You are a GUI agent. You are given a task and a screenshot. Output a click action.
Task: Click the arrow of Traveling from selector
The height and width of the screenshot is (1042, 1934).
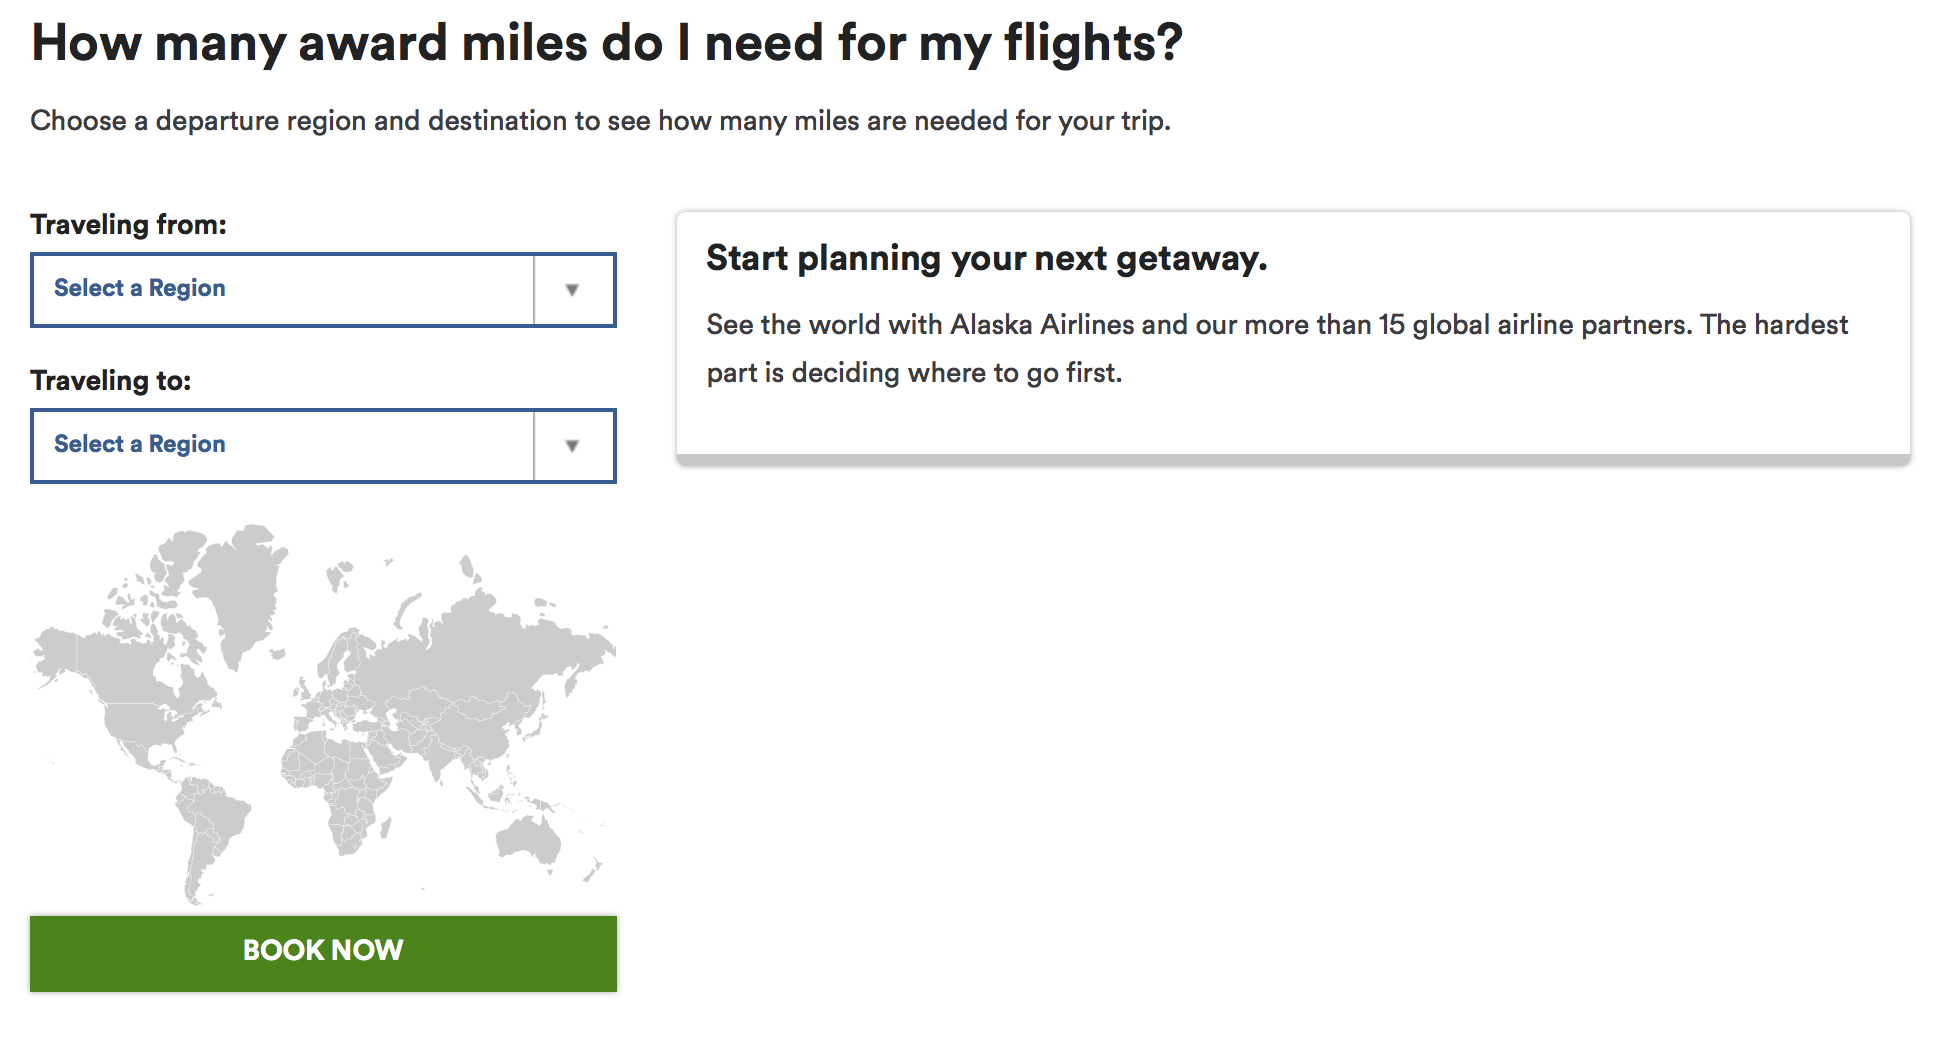click(x=573, y=290)
